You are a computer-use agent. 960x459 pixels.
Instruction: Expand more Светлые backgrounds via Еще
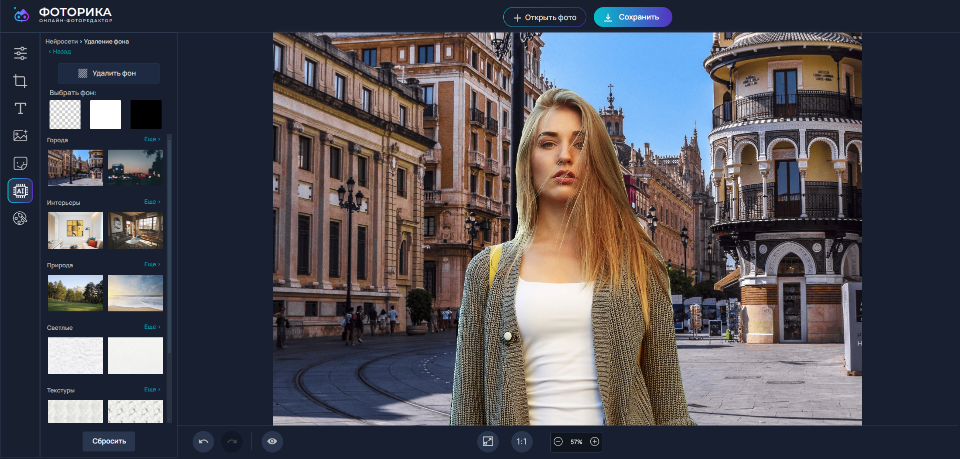152,327
